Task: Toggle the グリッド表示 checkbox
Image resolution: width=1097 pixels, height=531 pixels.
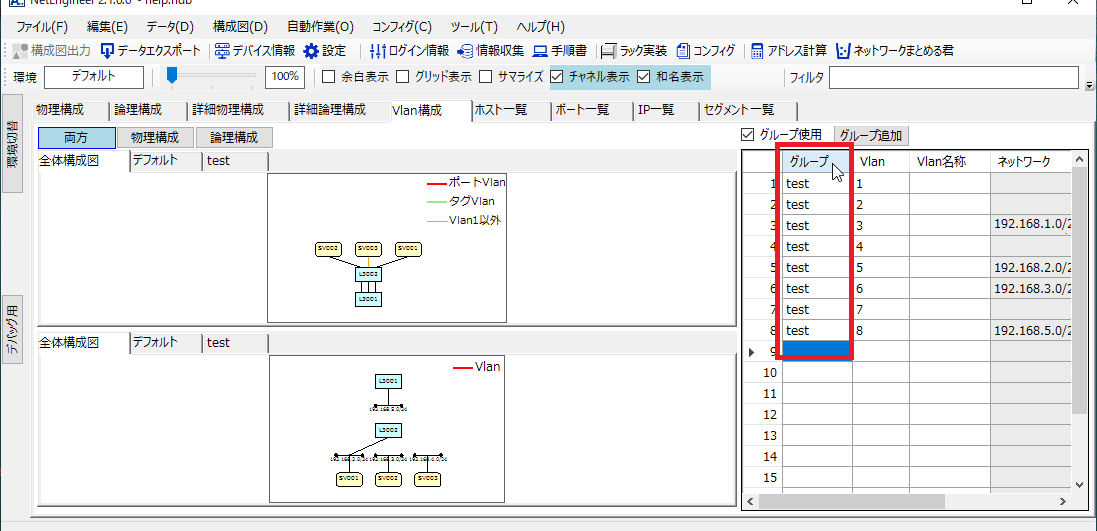Action: point(403,76)
